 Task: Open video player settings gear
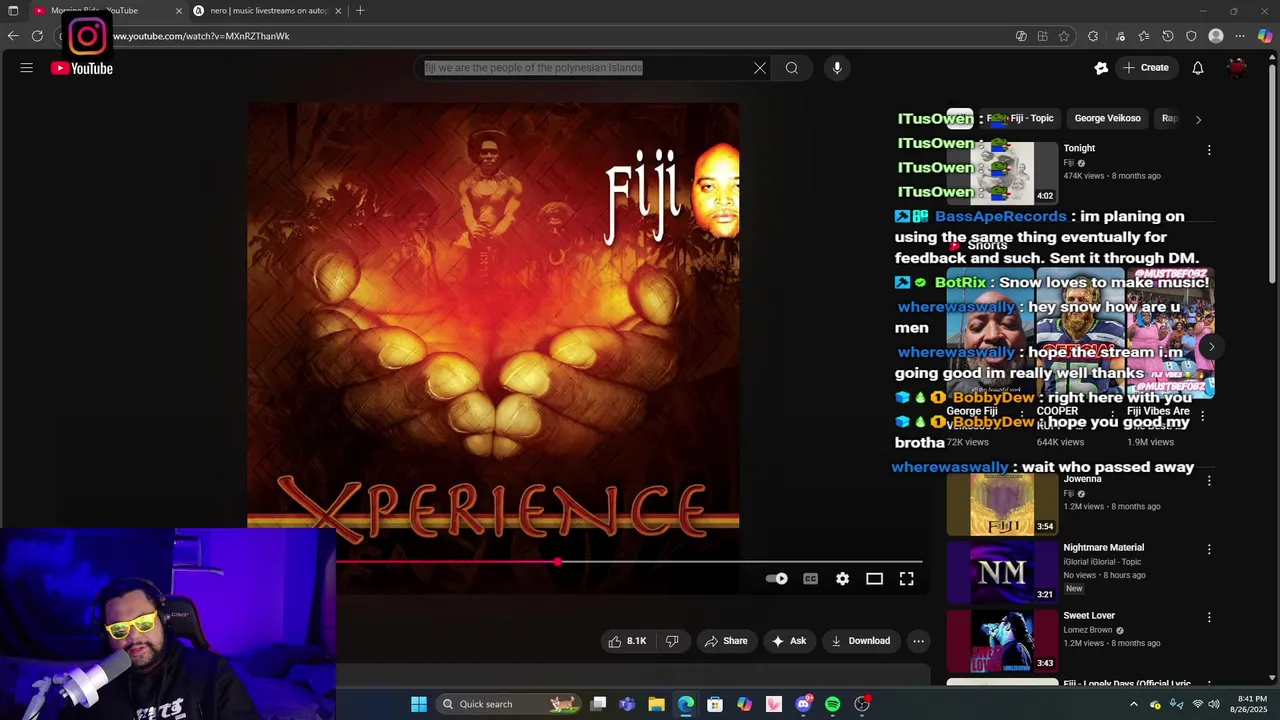coord(842,579)
